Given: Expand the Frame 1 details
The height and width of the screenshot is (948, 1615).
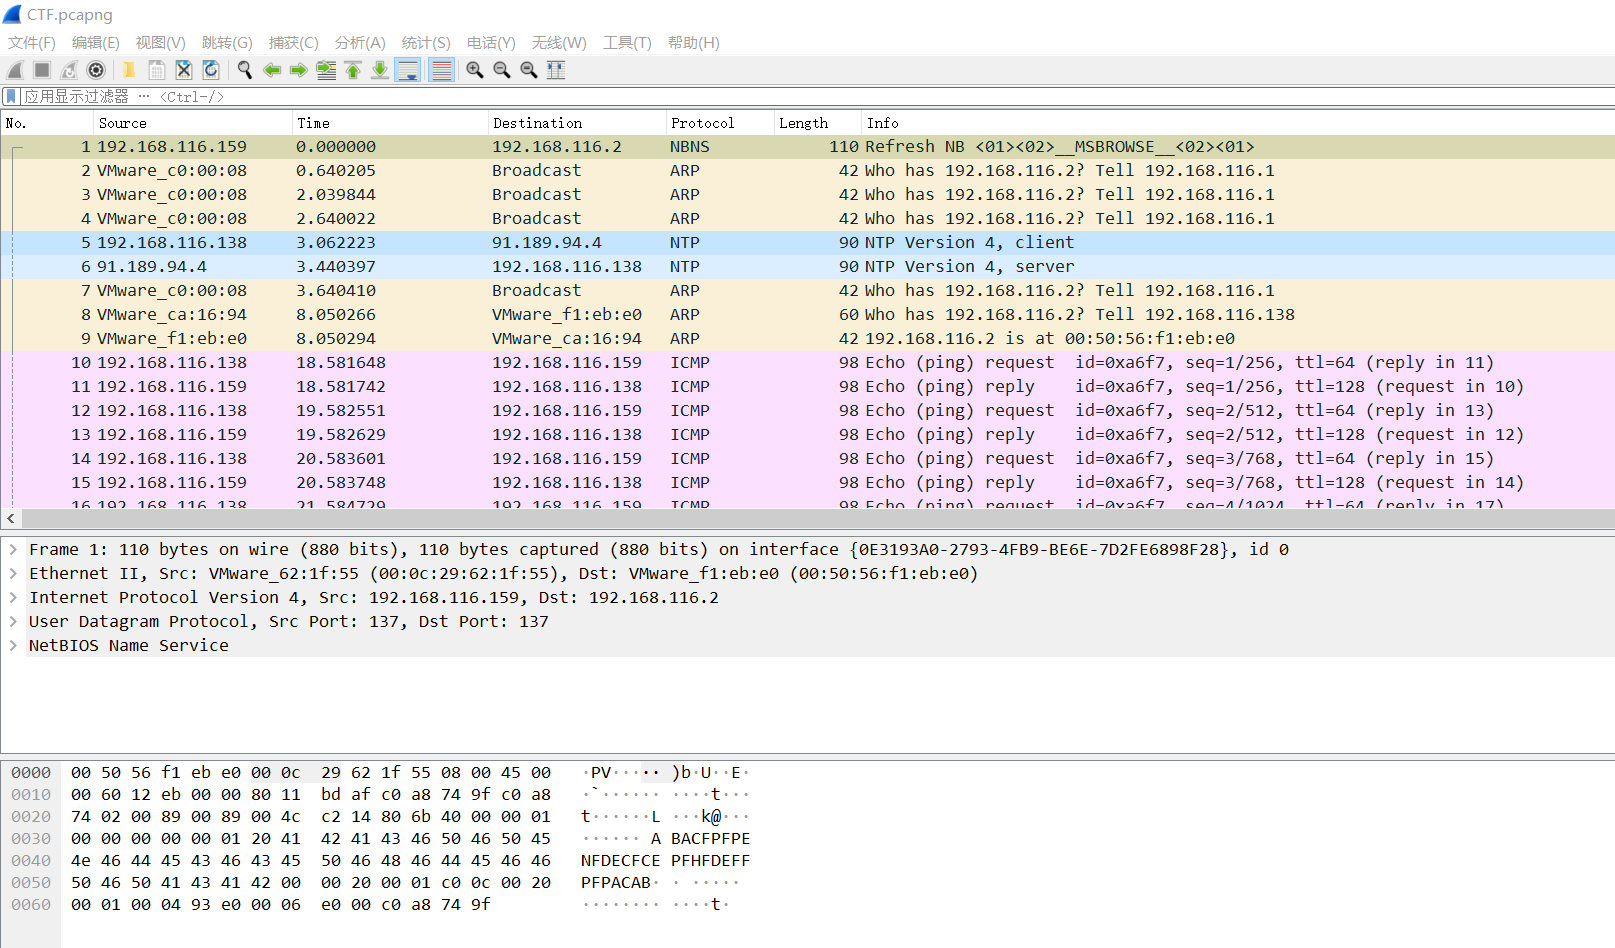Looking at the screenshot, I should pos(14,549).
